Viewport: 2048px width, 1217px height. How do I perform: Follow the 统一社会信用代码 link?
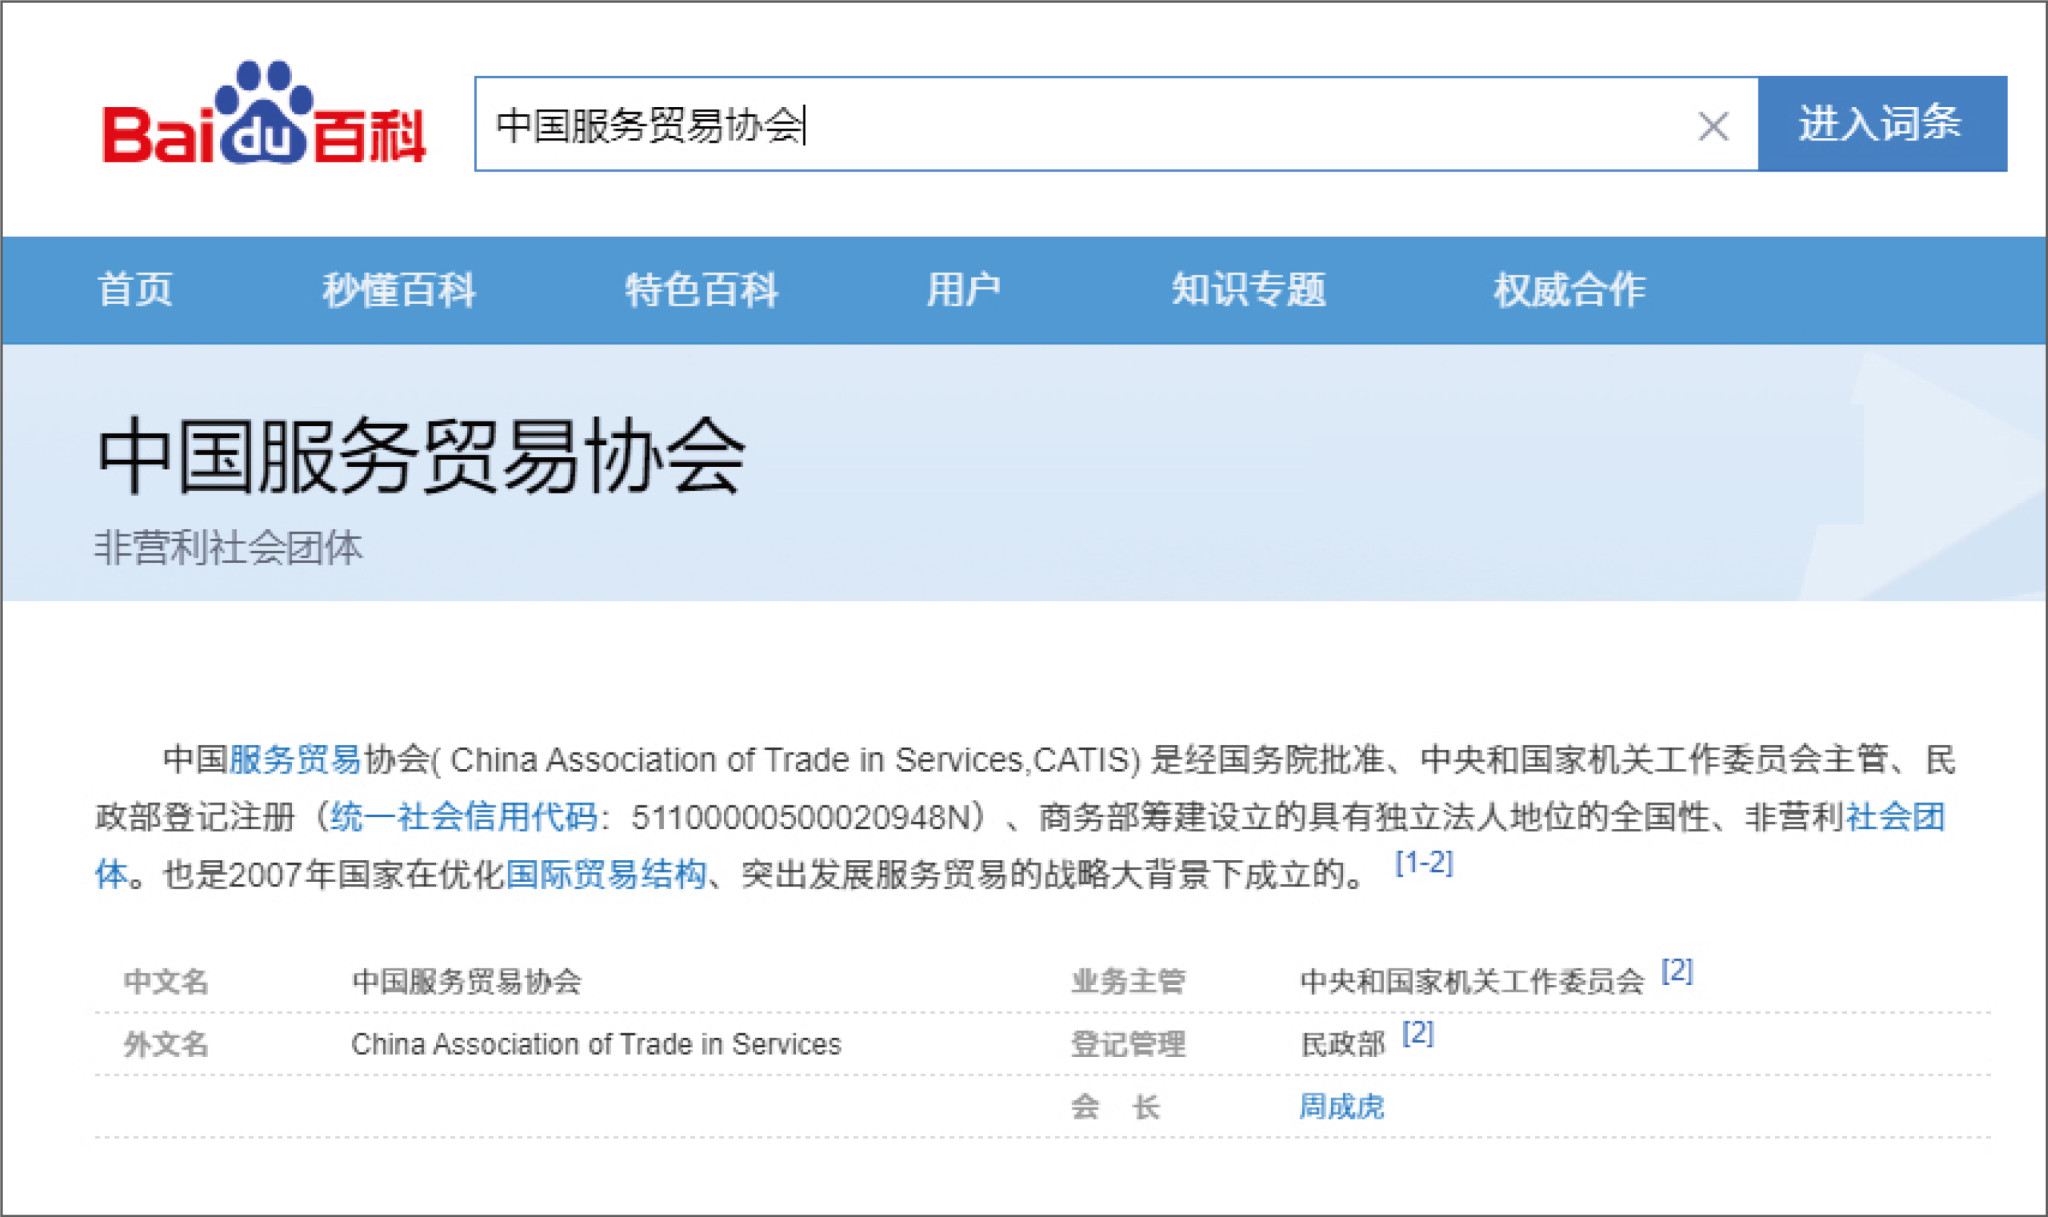tap(464, 817)
